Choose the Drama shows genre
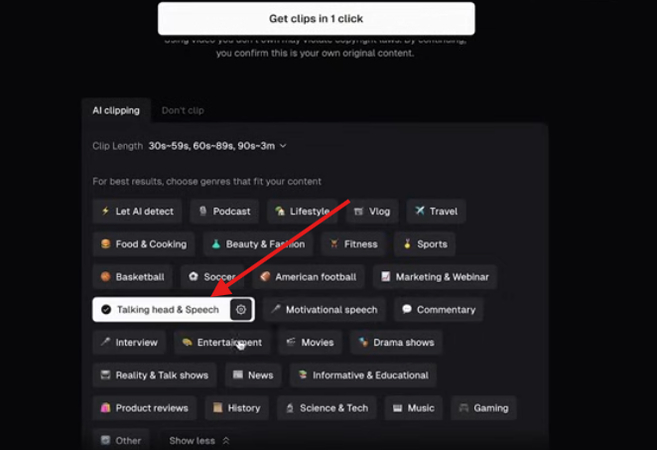Screen dimensions: 657x450 coord(396,342)
